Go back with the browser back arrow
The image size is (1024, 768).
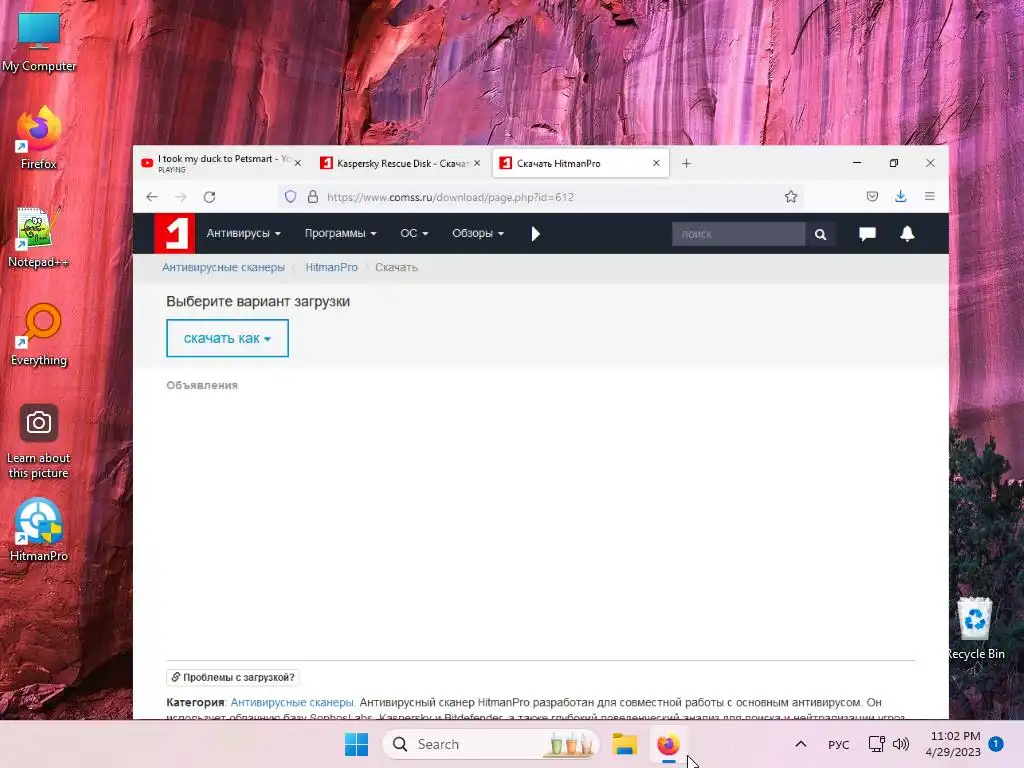point(152,197)
